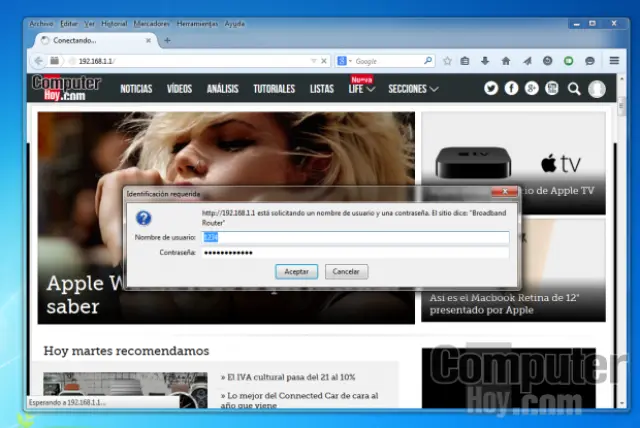Open a new browser tab
This screenshot has width=640, height=428.
click(x=167, y=40)
